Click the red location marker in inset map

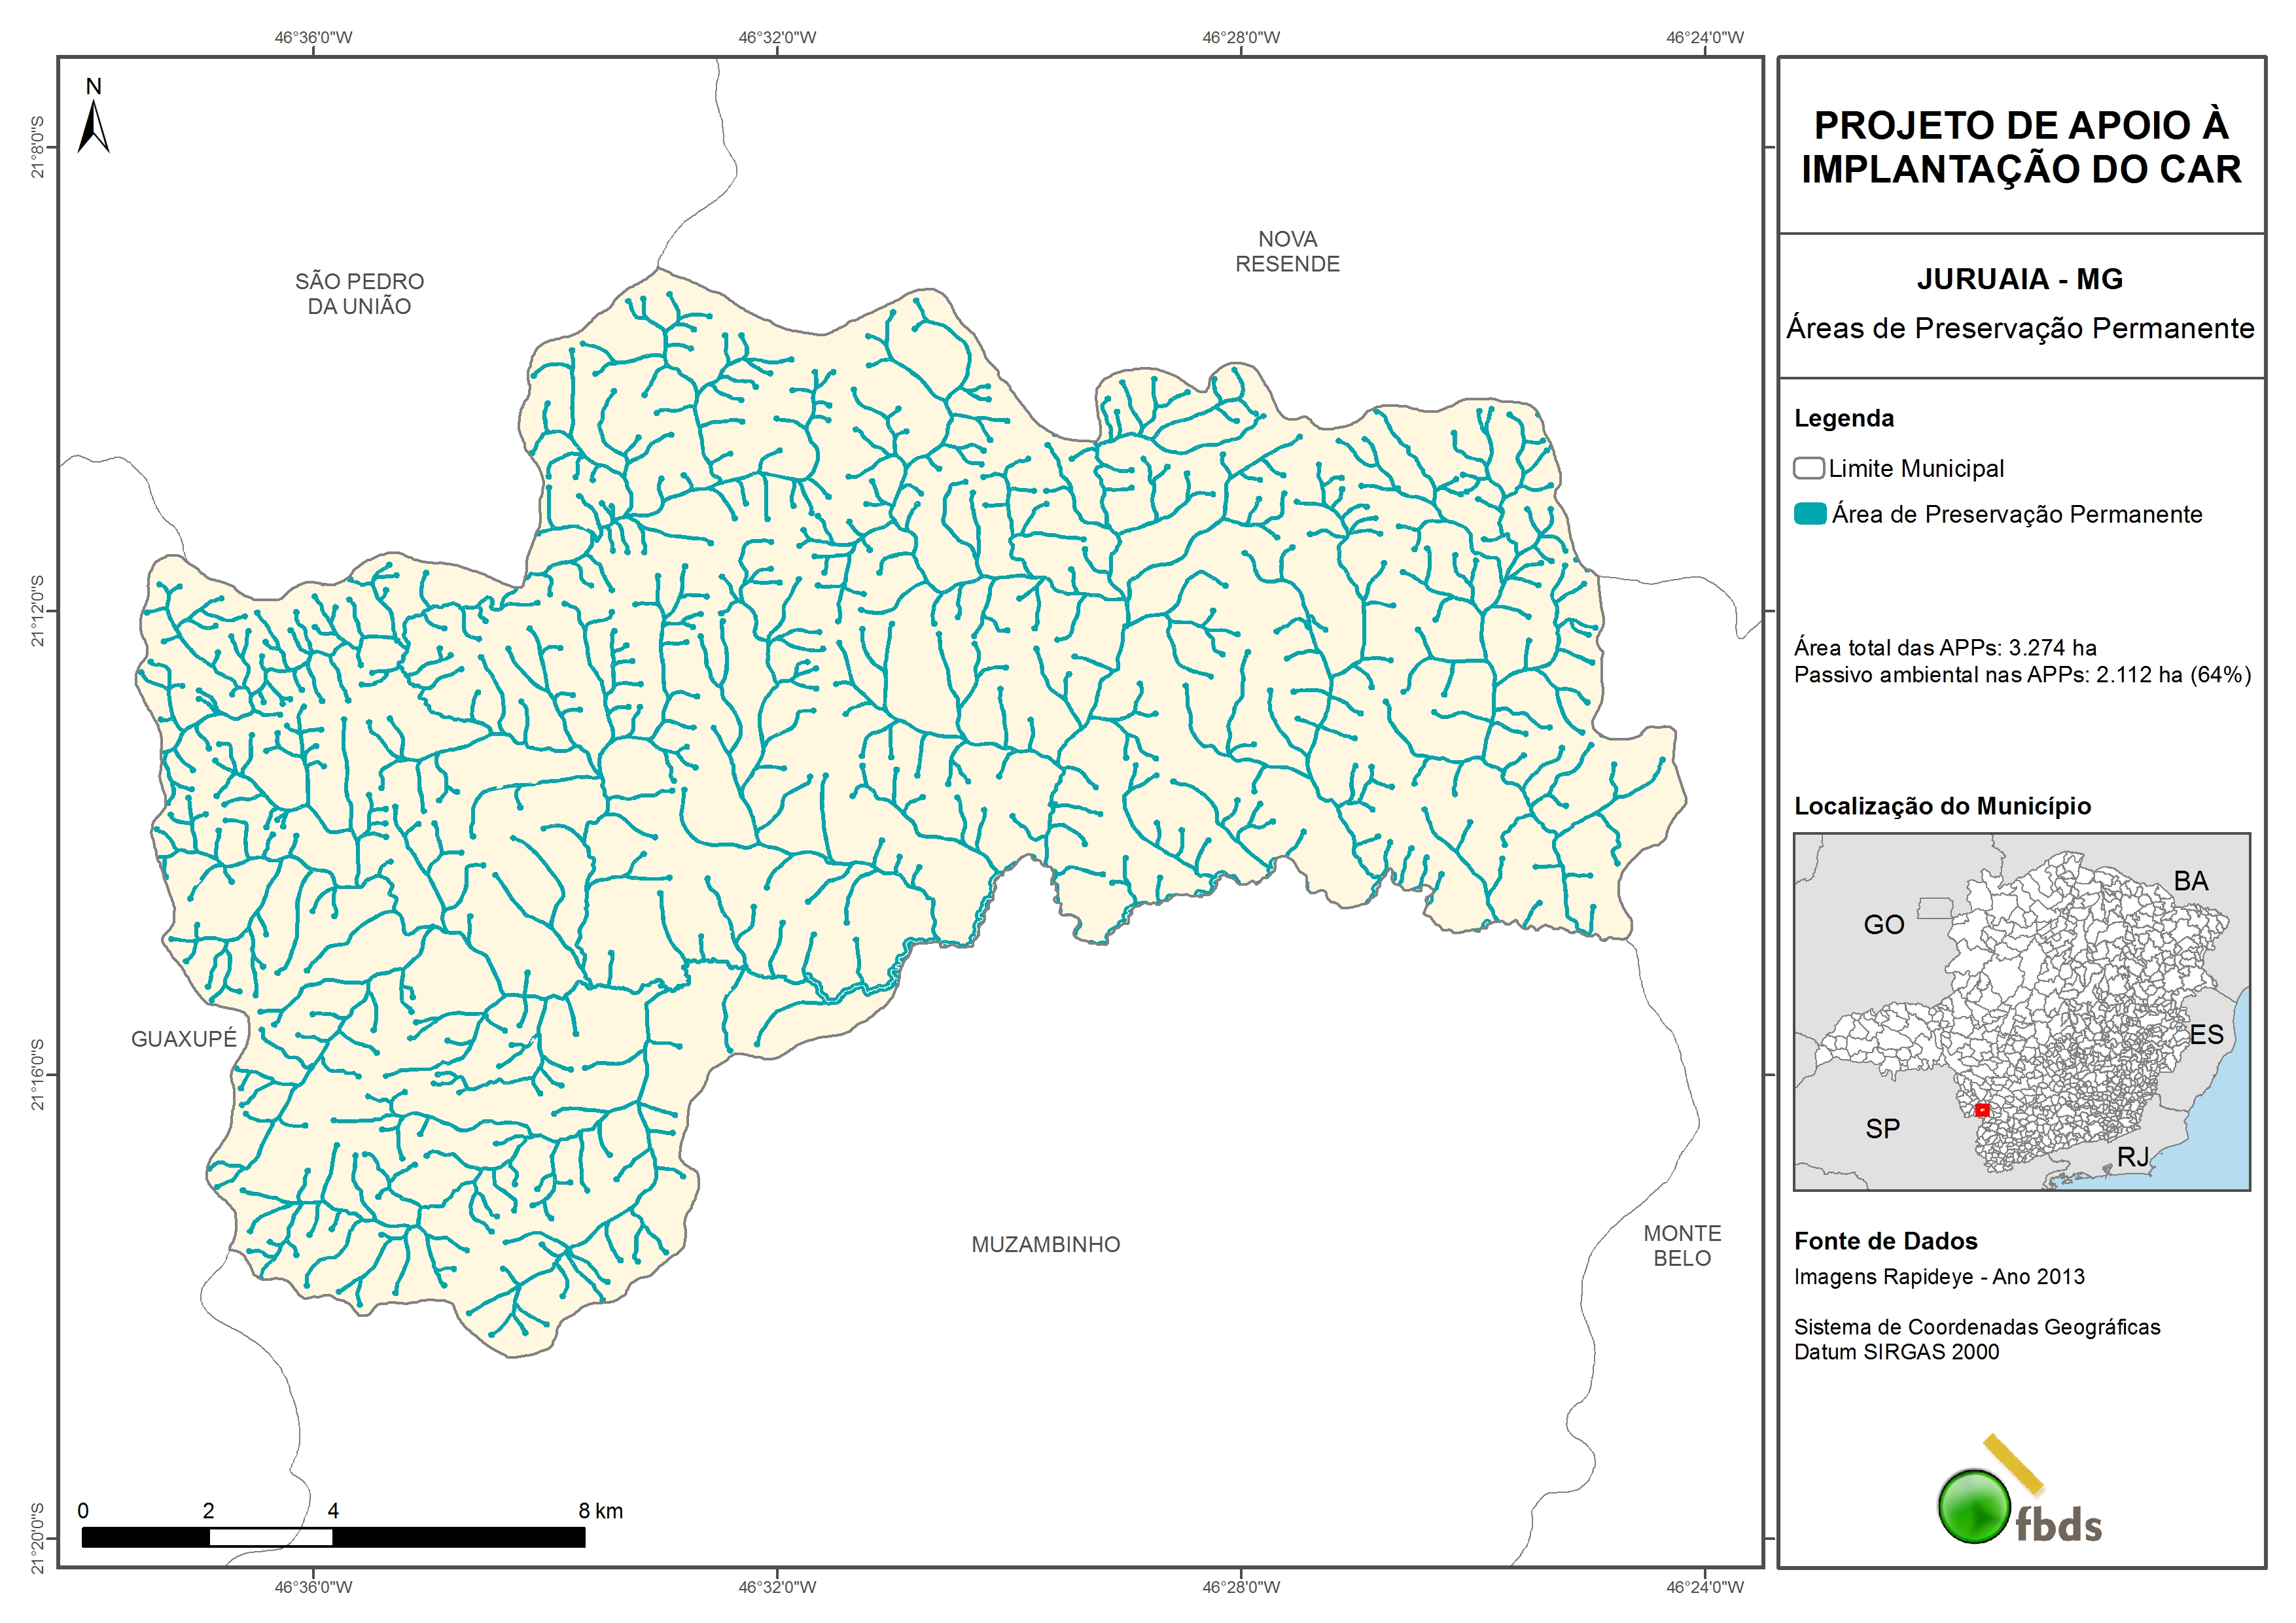point(1982,1110)
